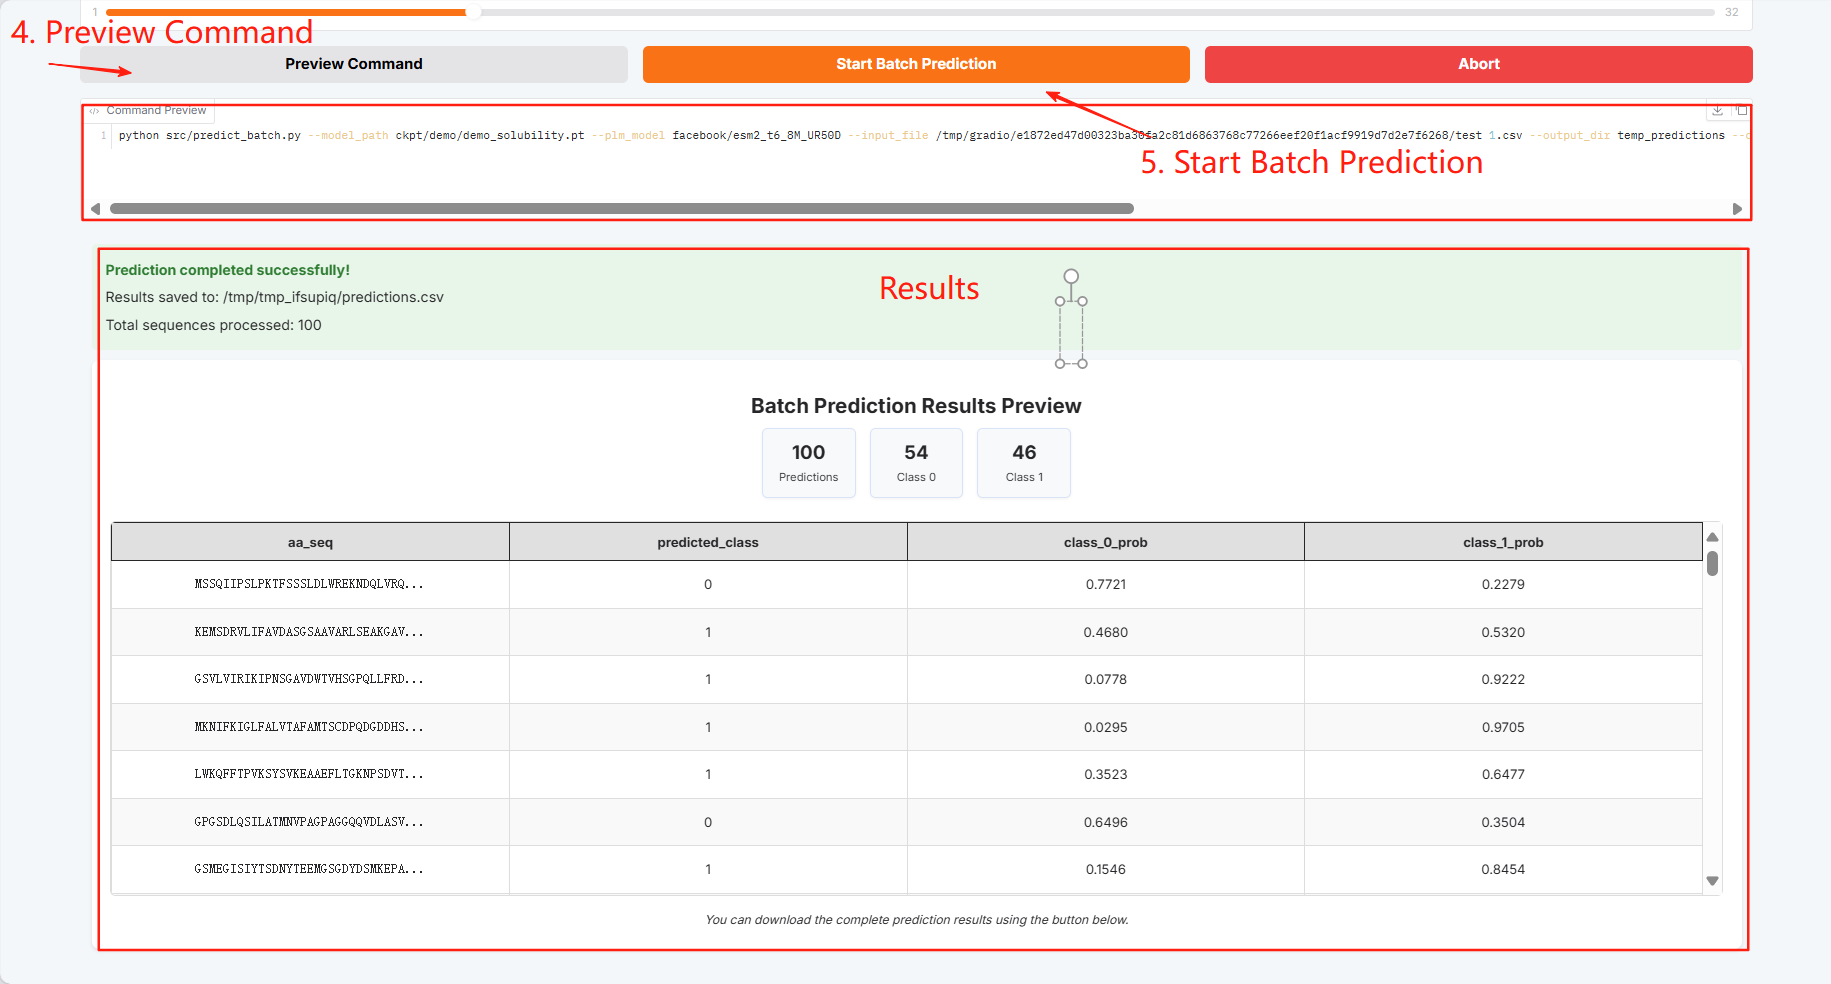
Task: Click the class_1_prob column header
Action: tap(1502, 542)
